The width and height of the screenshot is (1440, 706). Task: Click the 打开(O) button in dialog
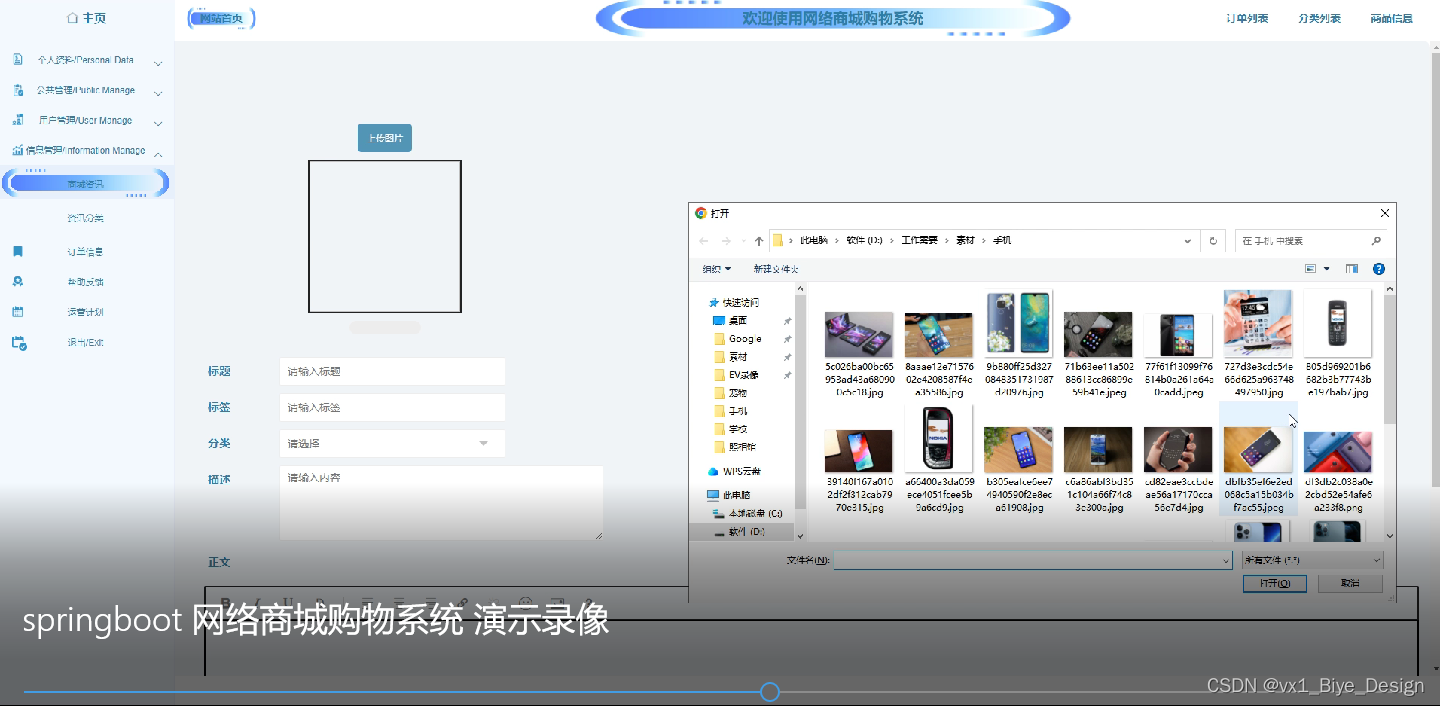(x=1276, y=583)
